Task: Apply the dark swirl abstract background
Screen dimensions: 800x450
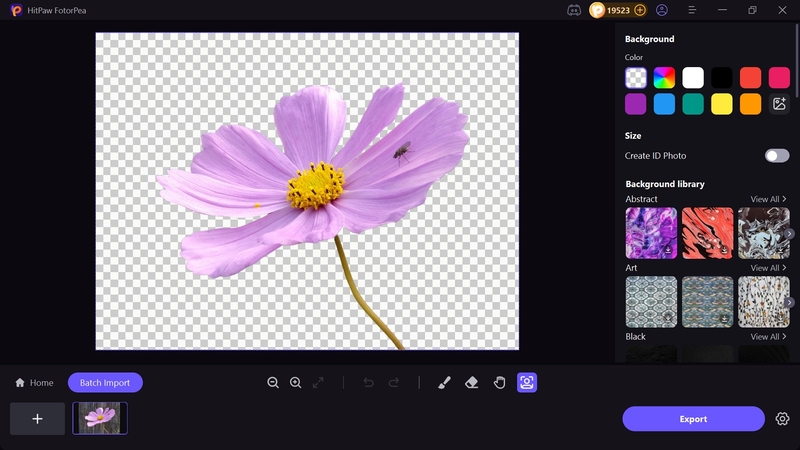Action: click(764, 233)
